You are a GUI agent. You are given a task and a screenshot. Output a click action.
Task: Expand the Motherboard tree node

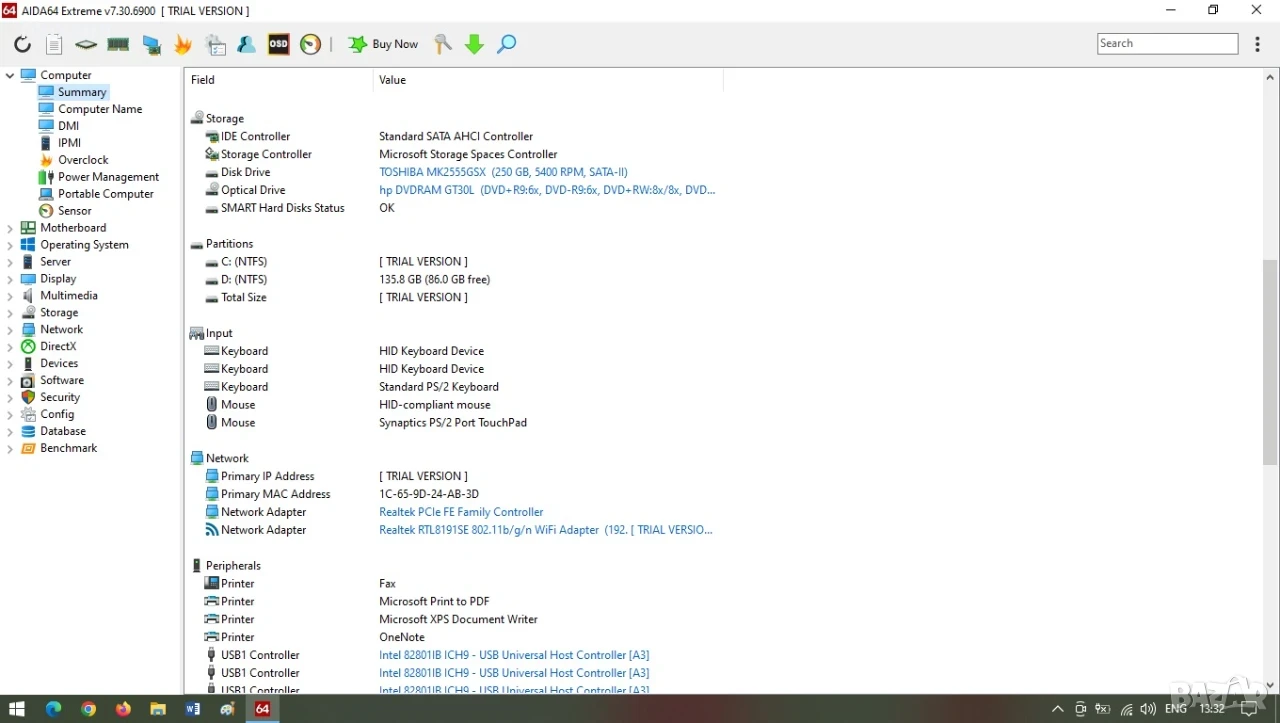[x=10, y=228]
